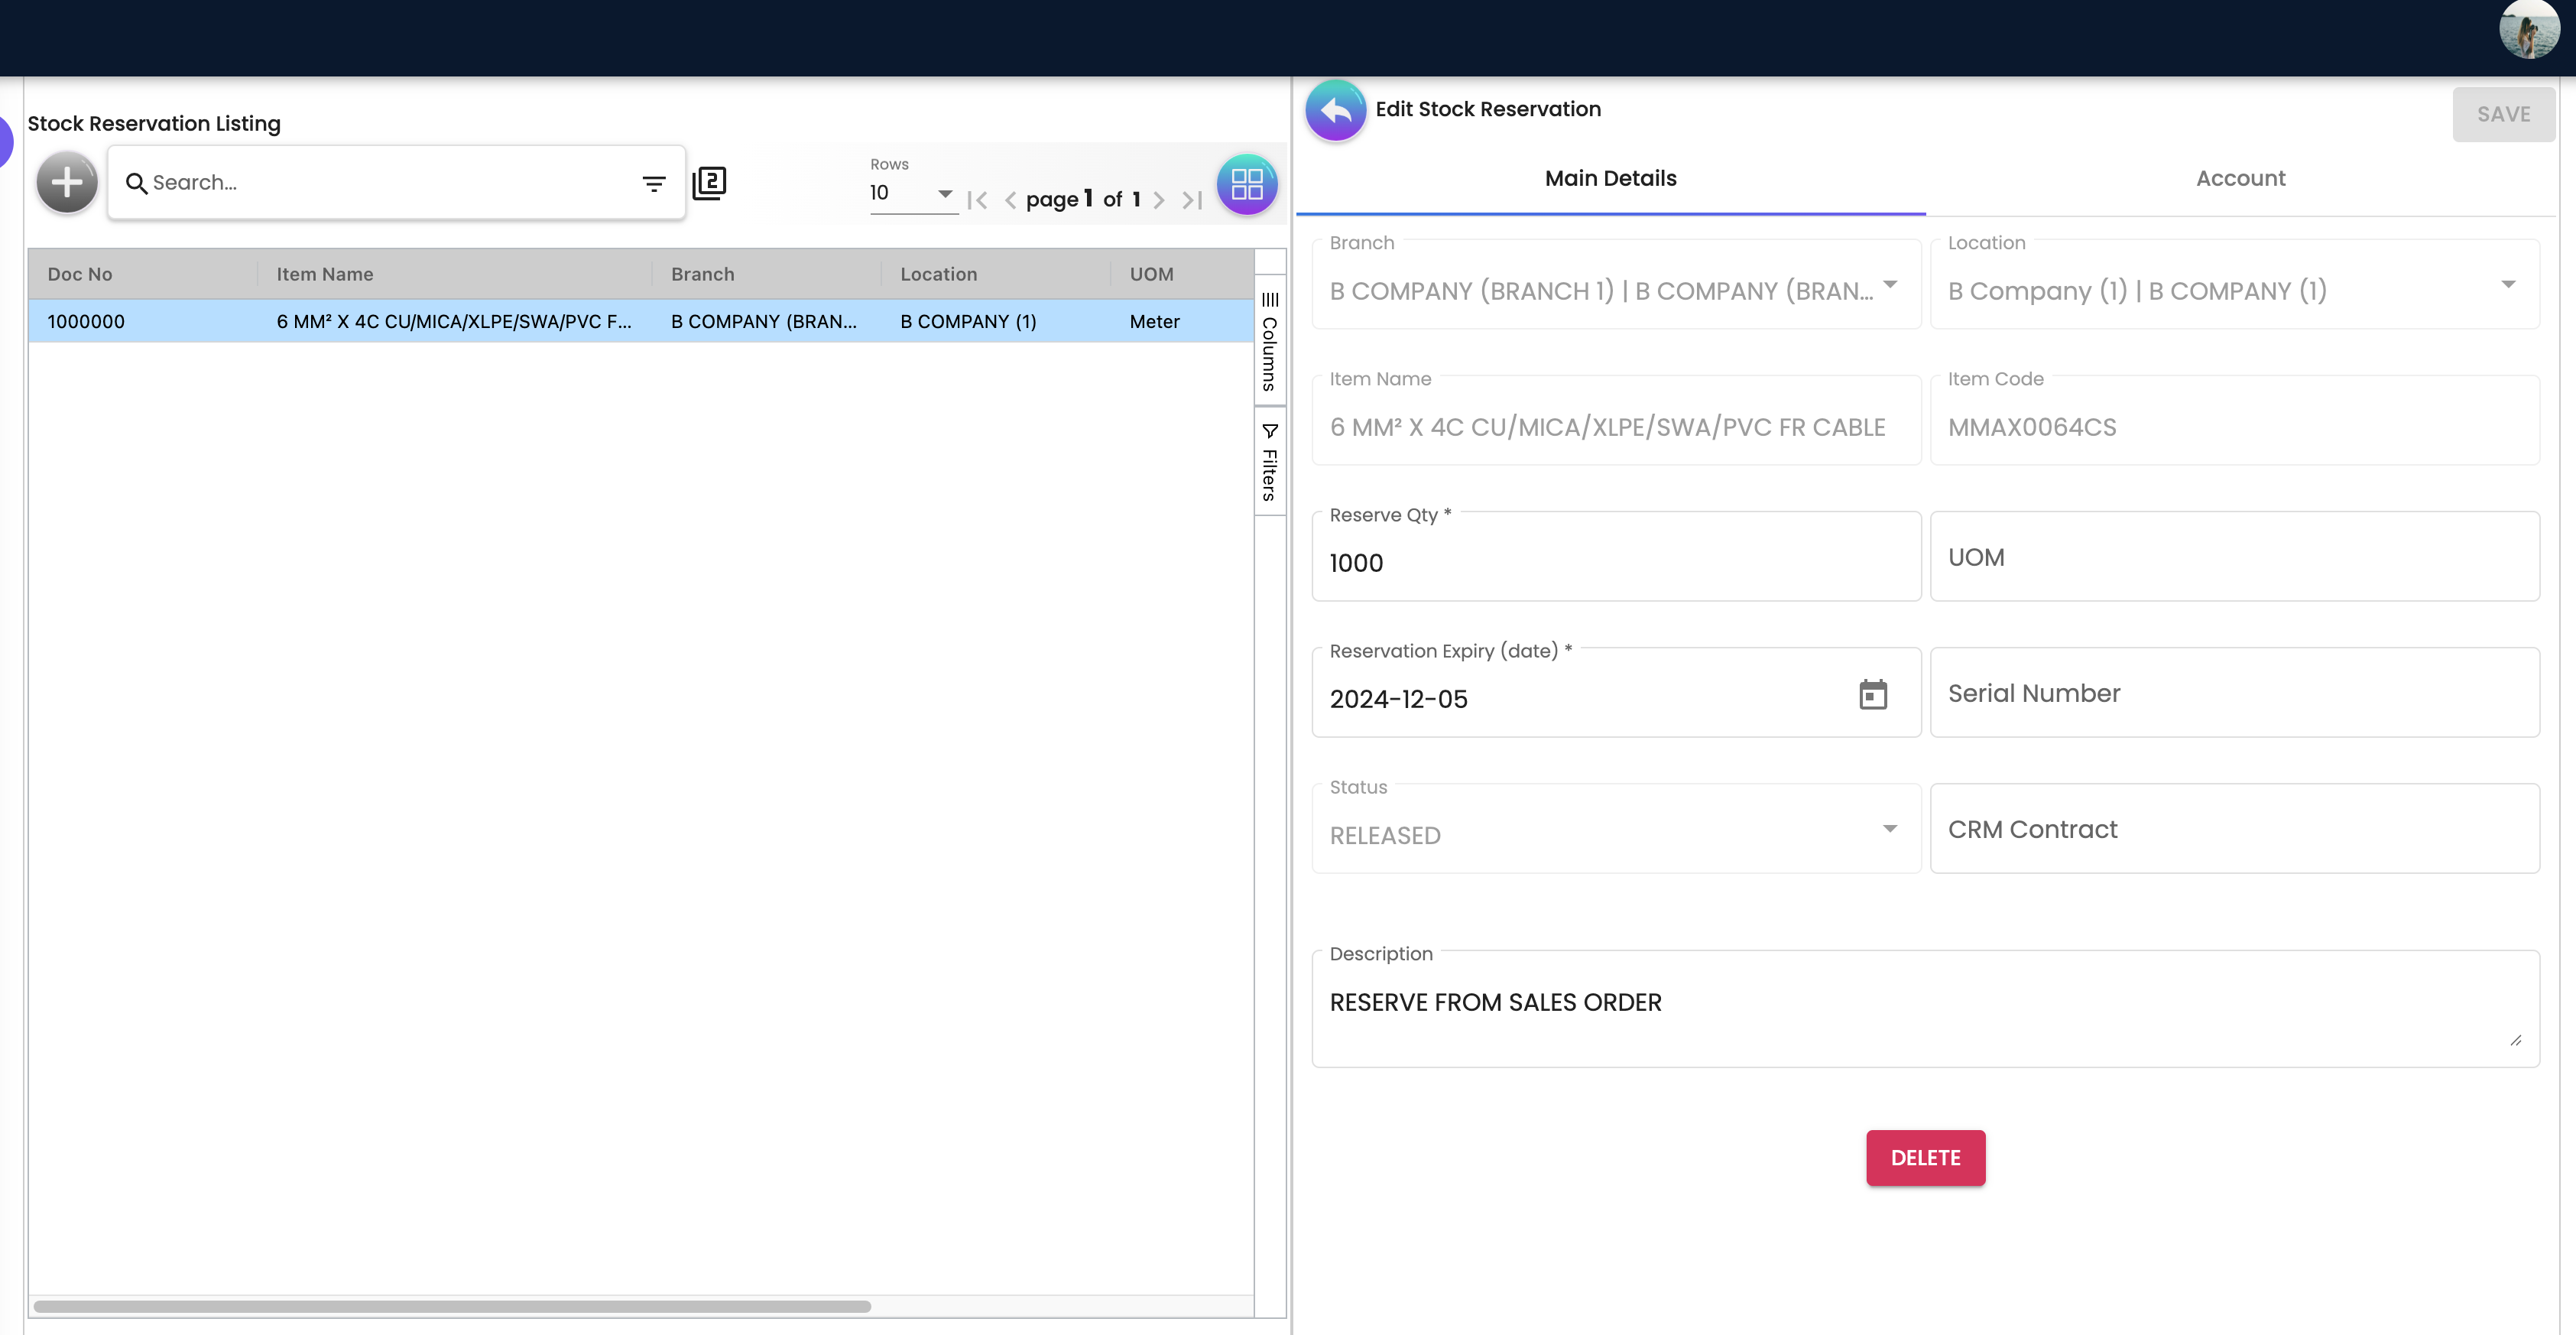2576x1335 pixels.
Task: Switch to the Account tab
Action: tap(2240, 179)
